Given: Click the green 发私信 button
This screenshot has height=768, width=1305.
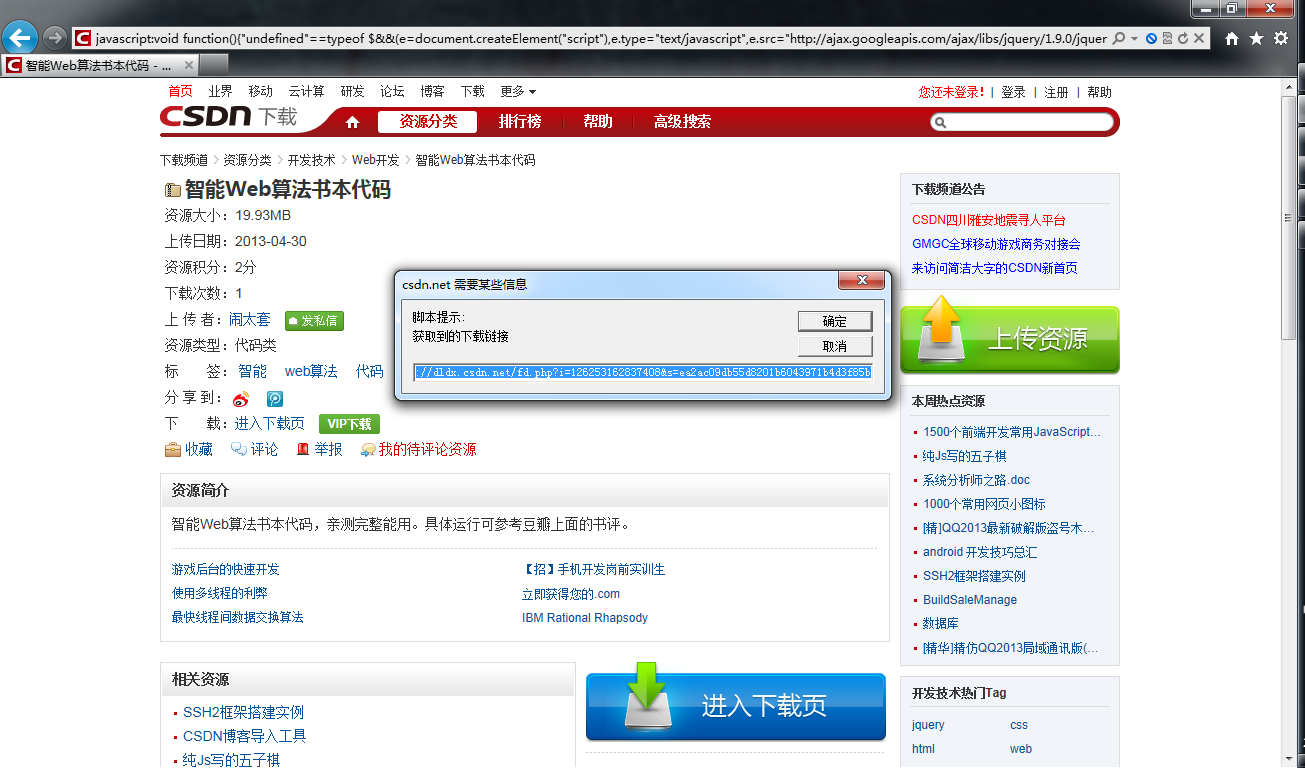Looking at the screenshot, I should click(x=314, y=321).
